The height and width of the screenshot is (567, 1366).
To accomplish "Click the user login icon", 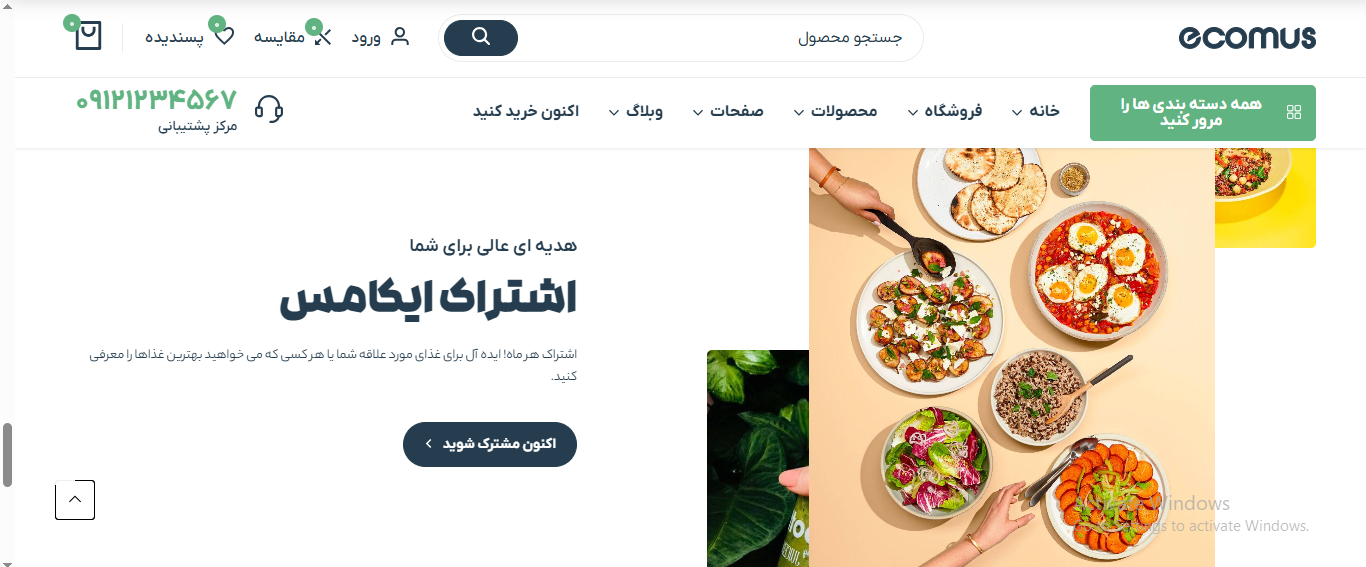I will click(400, 37).
